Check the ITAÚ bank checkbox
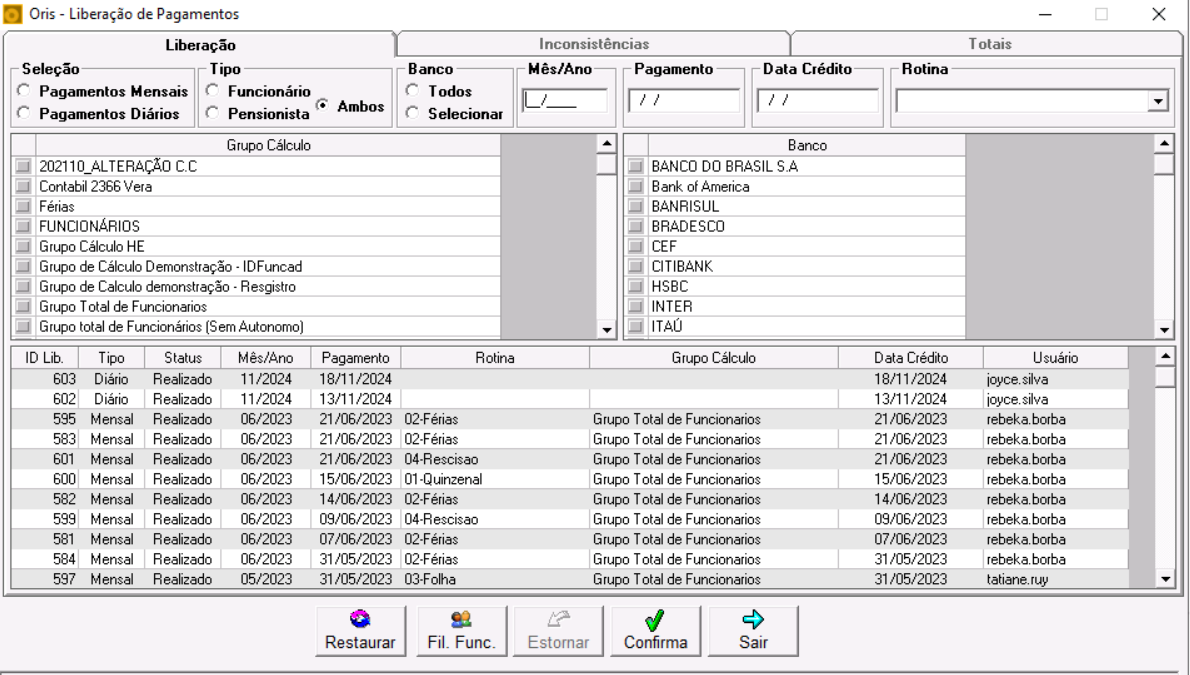The image size is (1190, 675). click(636, 326)
